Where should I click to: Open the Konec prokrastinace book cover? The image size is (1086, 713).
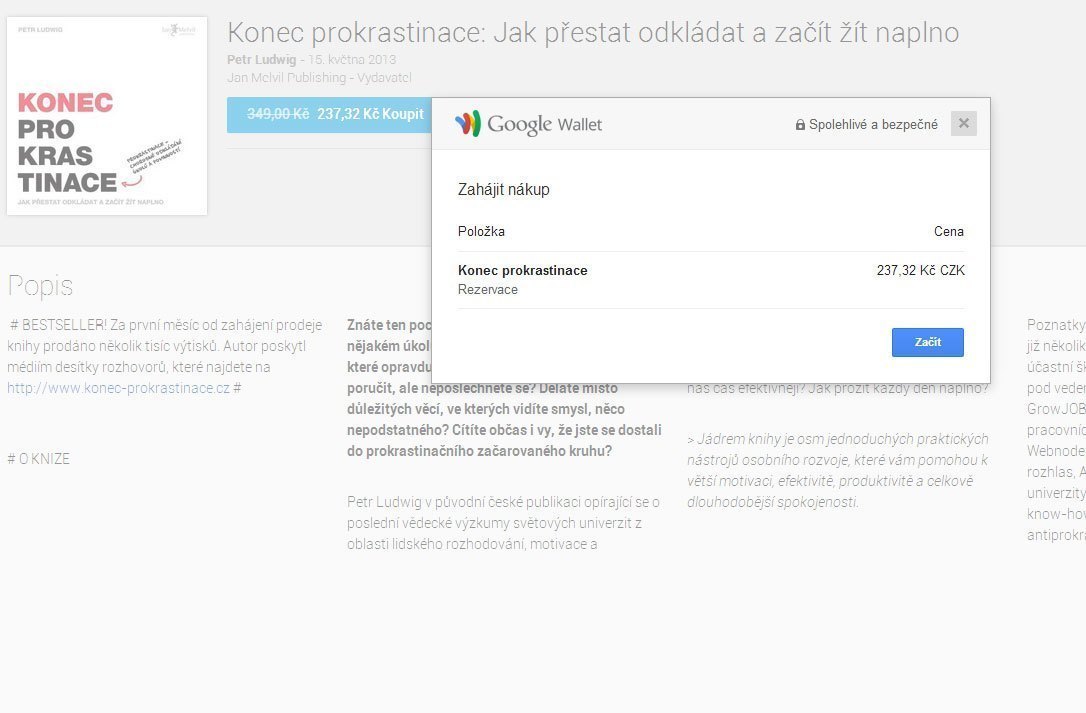107,116
